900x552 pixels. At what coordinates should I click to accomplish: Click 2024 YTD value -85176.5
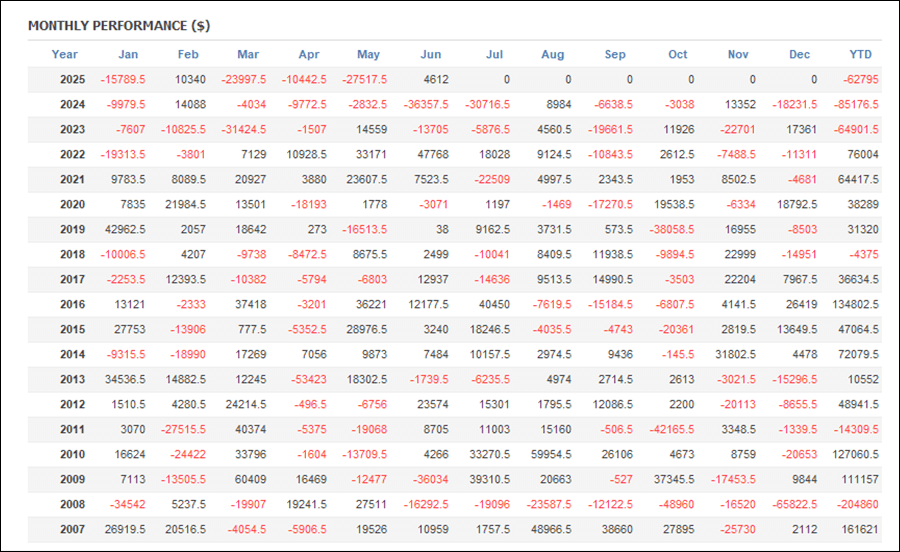(856, 104)
